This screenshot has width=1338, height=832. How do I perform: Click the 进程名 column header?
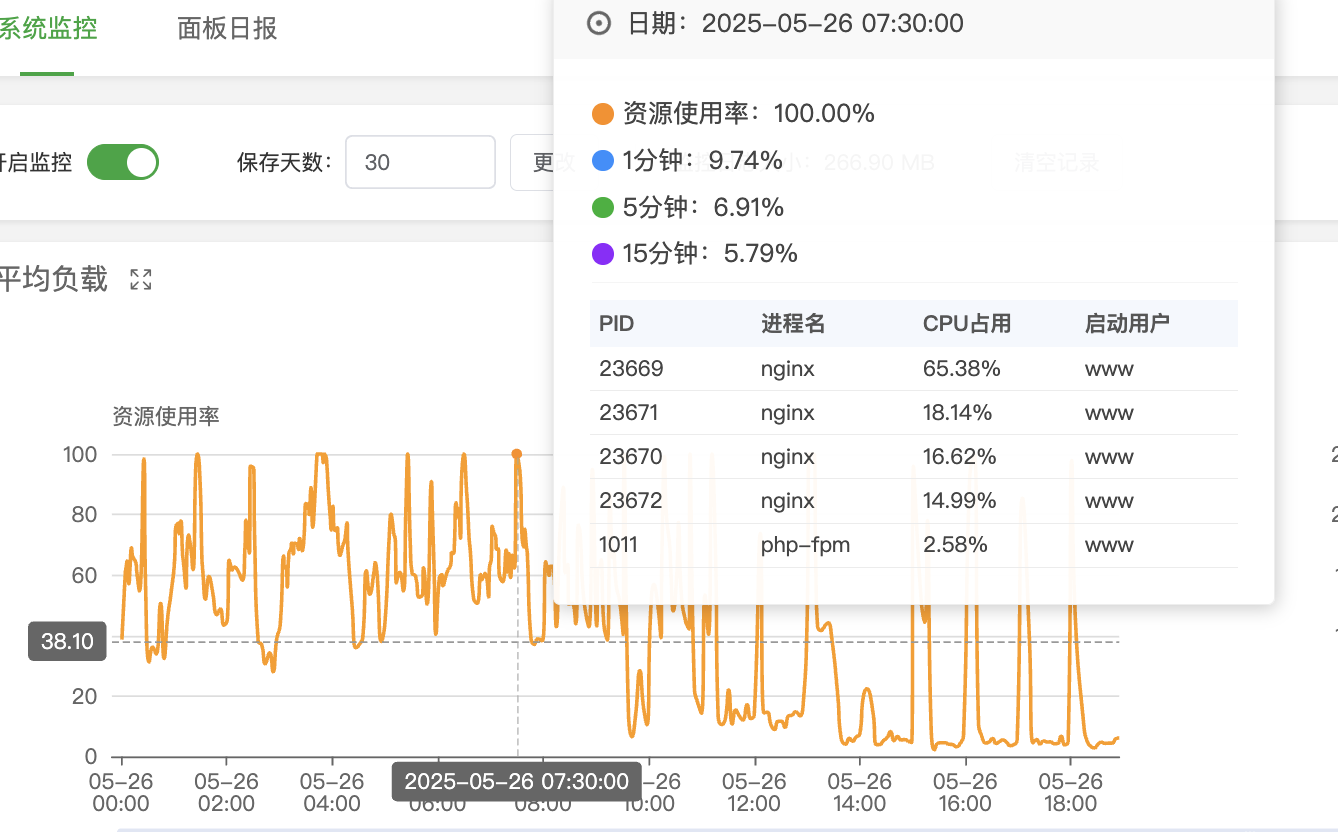click(793, 323)
